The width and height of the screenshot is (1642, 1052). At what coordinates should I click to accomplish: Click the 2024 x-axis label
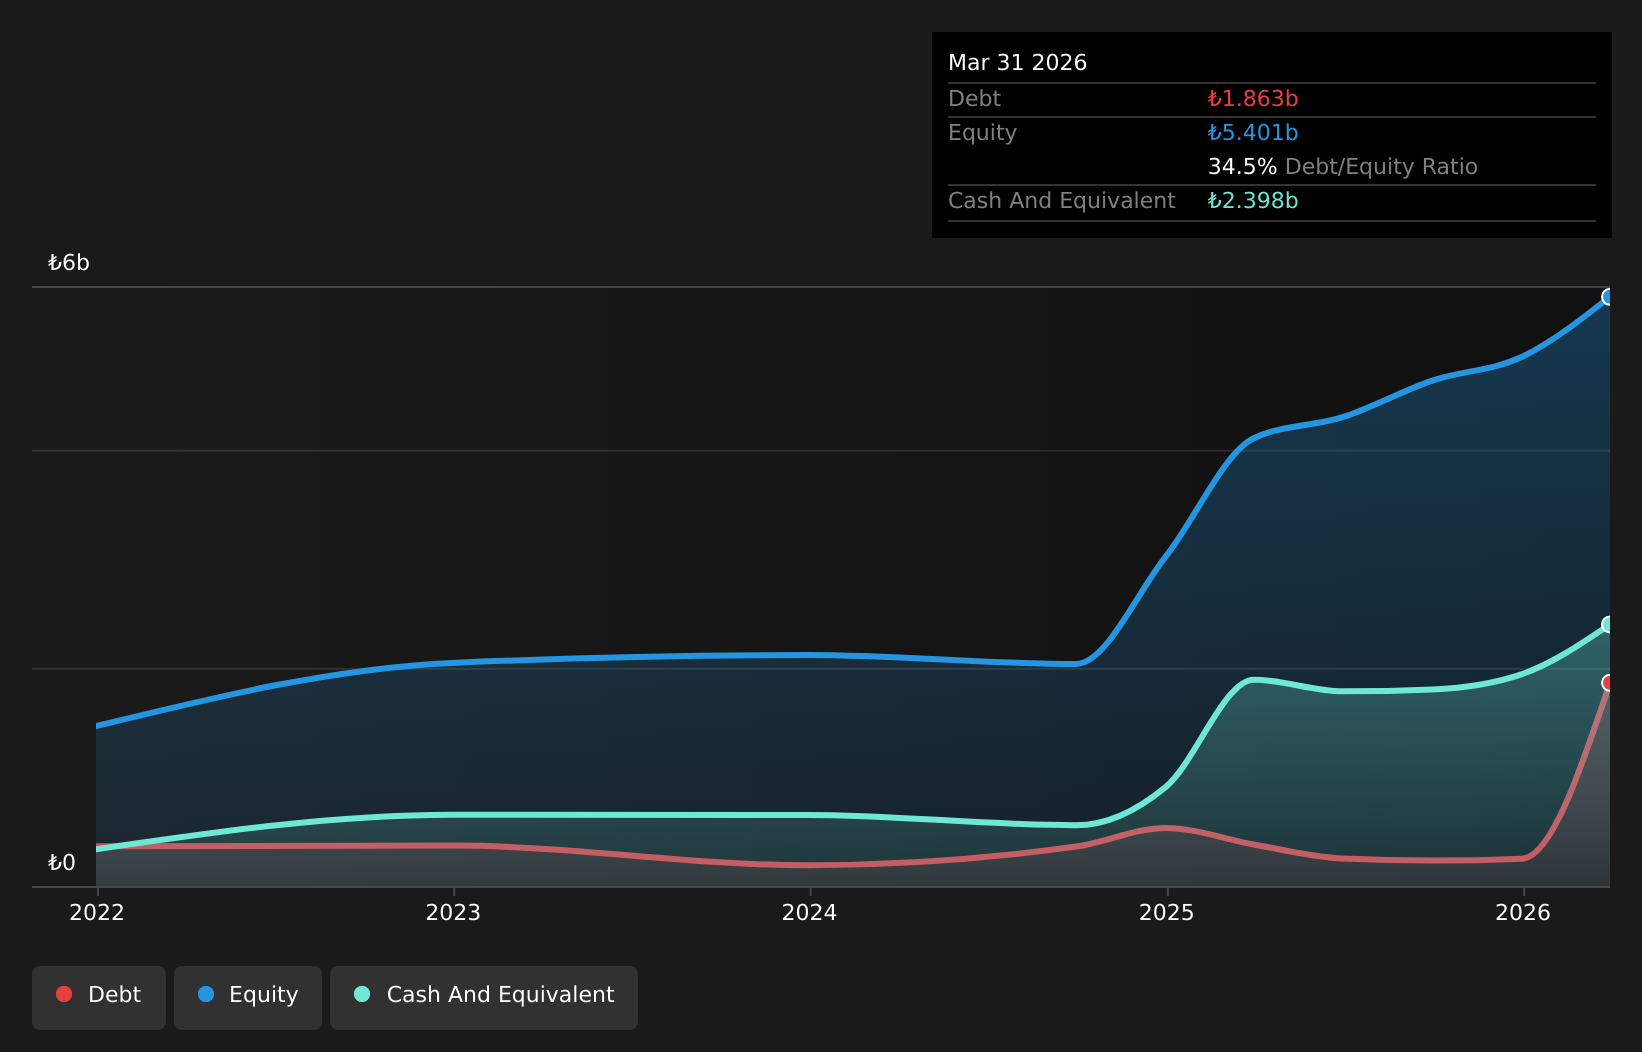tap(809, 912)
